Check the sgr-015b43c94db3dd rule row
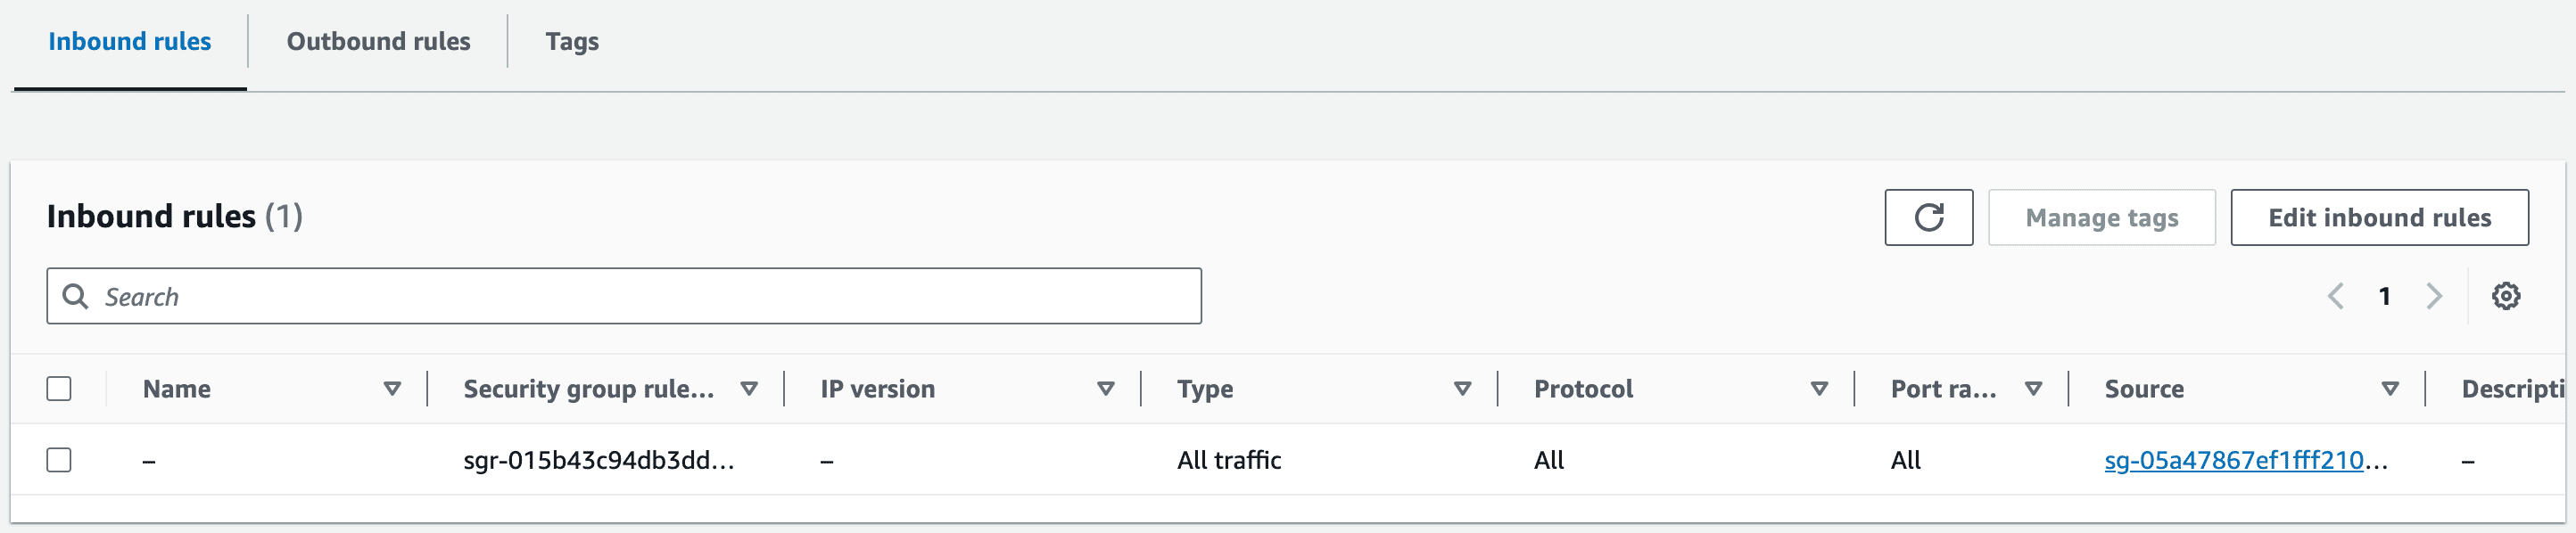 point(59,460)
